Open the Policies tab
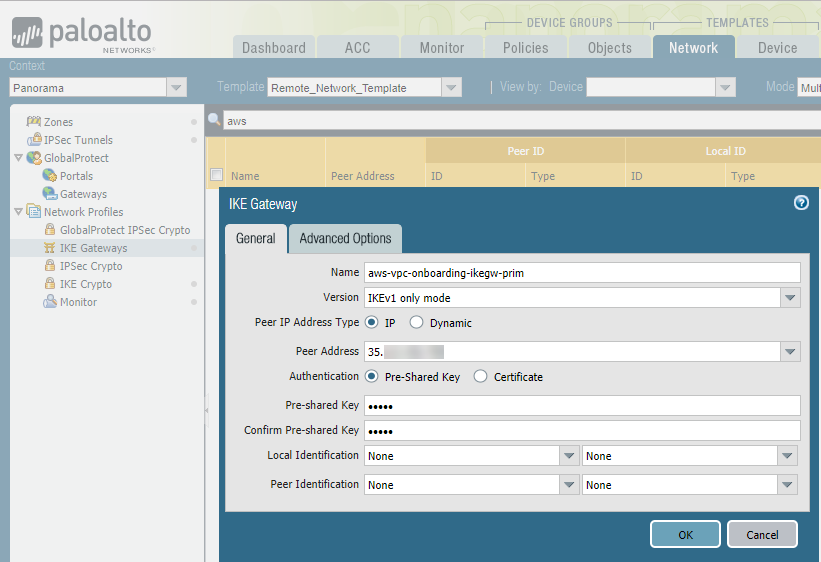Image resolution: width=821 pixels, height=562 pixels. coord(525,48)
